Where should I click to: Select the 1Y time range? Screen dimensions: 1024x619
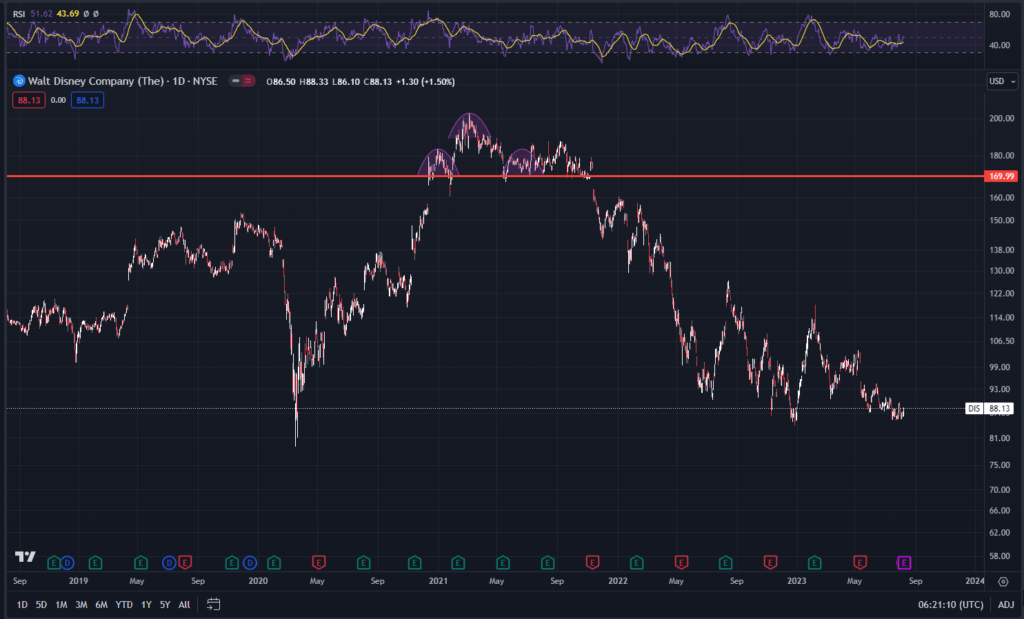(146, 605)
